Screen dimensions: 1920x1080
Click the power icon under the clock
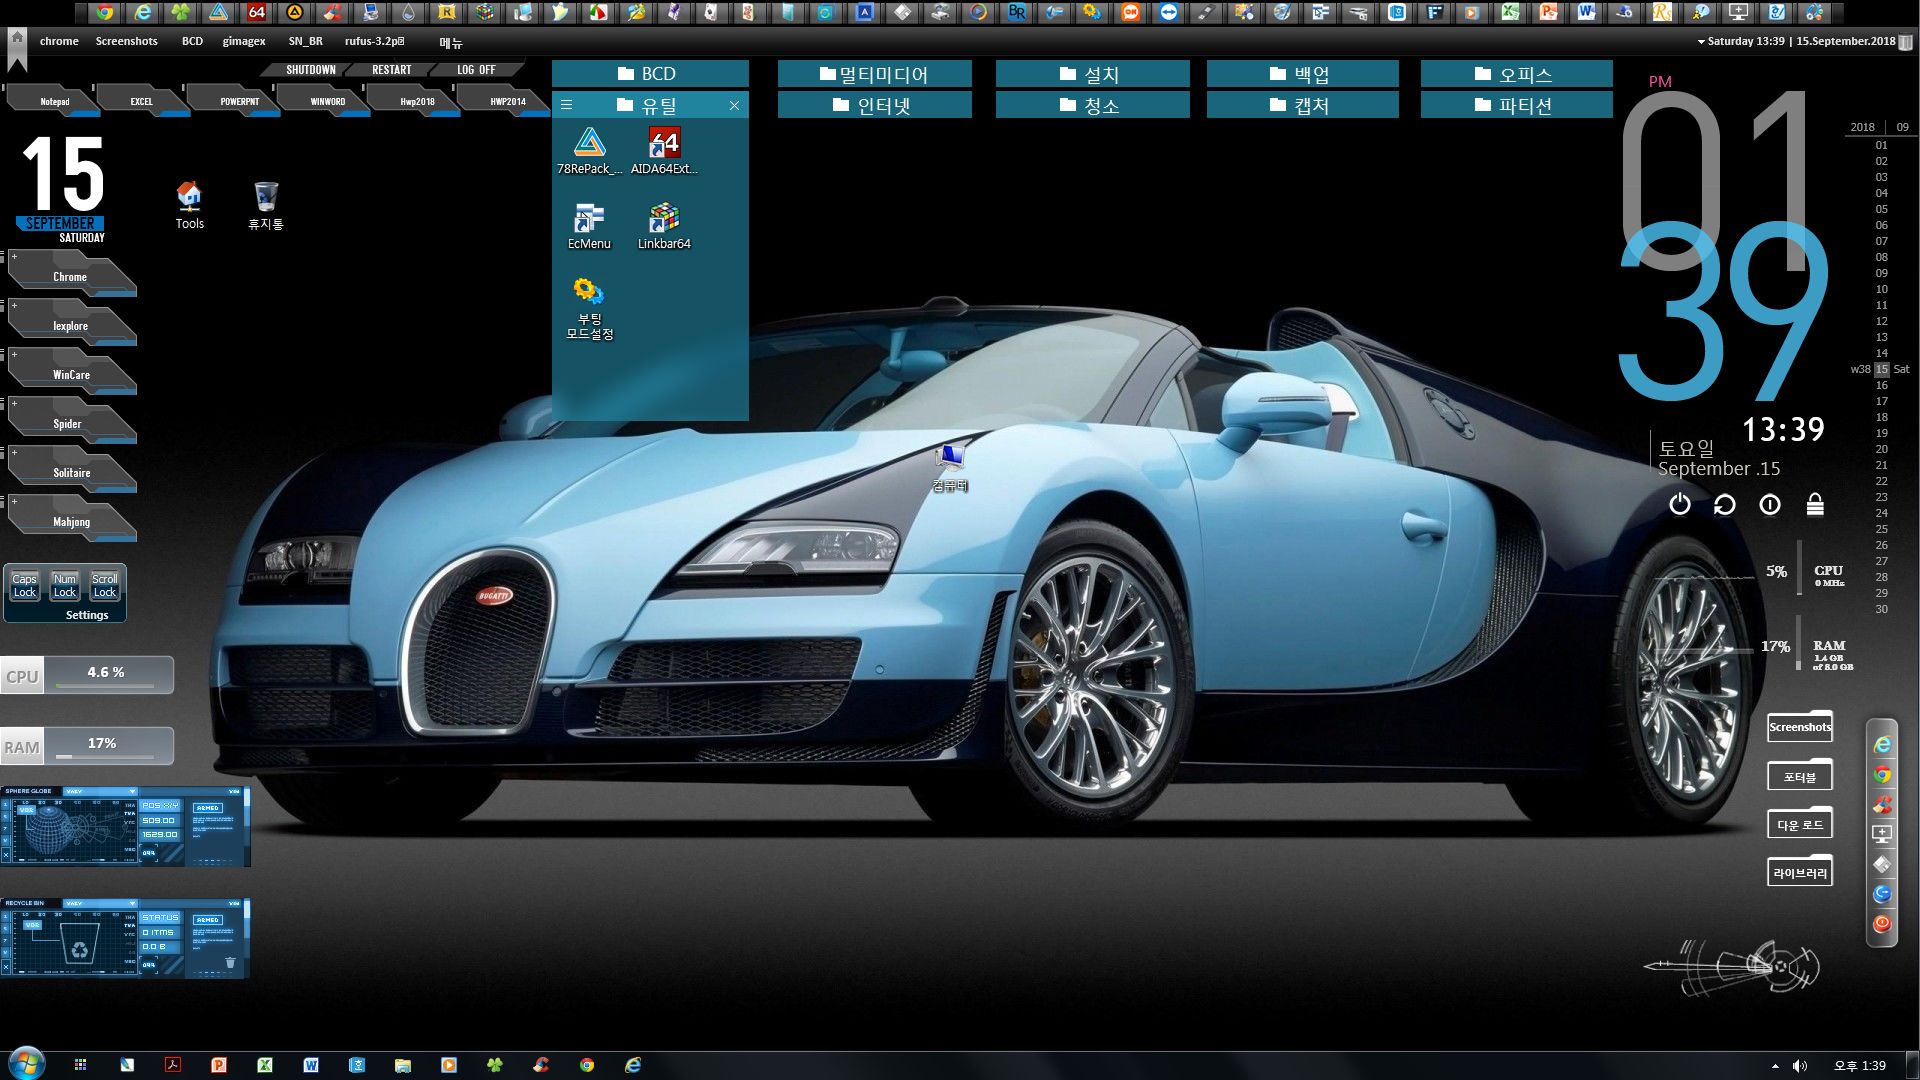click(1680, 505)
